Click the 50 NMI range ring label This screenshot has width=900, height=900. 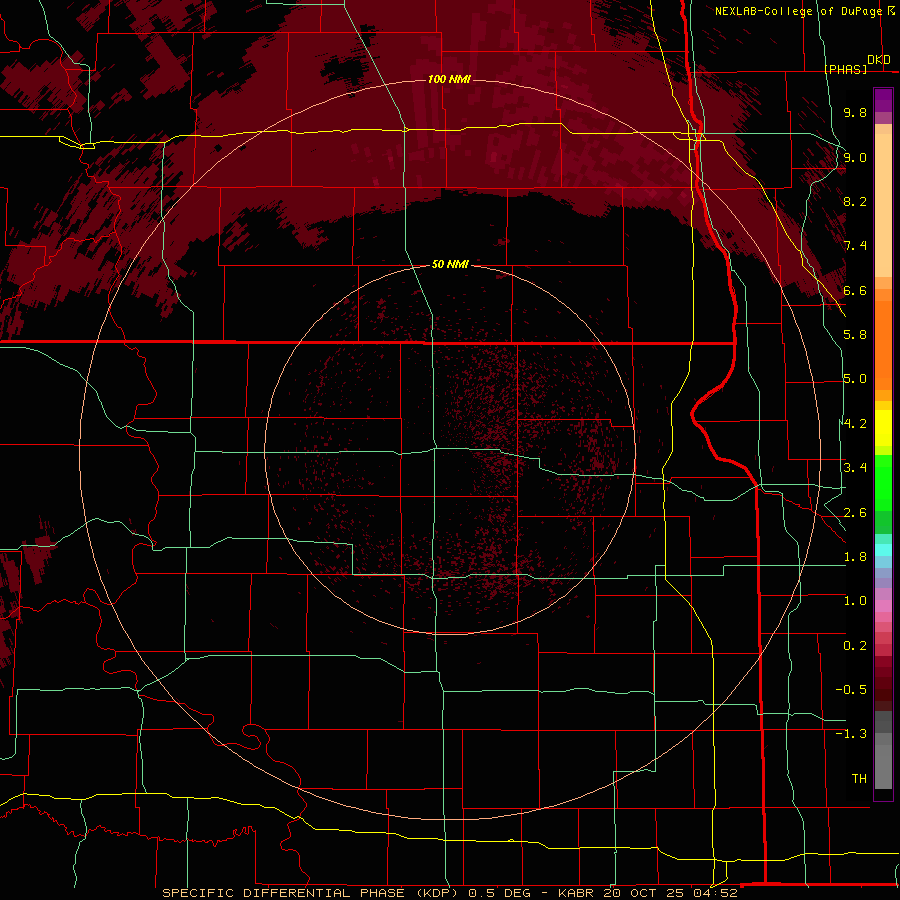(x=450, y=264)
